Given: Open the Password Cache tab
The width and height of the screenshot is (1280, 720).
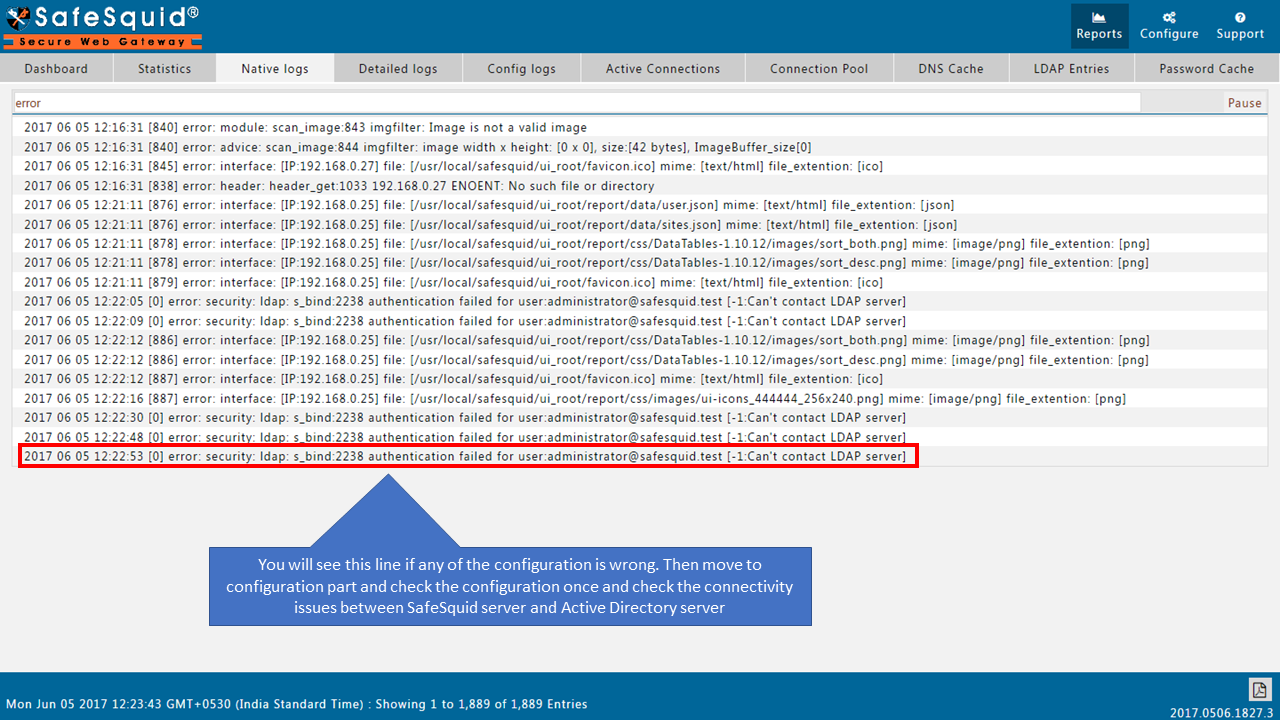Looking at the screenshot, I should [1206, 69].
